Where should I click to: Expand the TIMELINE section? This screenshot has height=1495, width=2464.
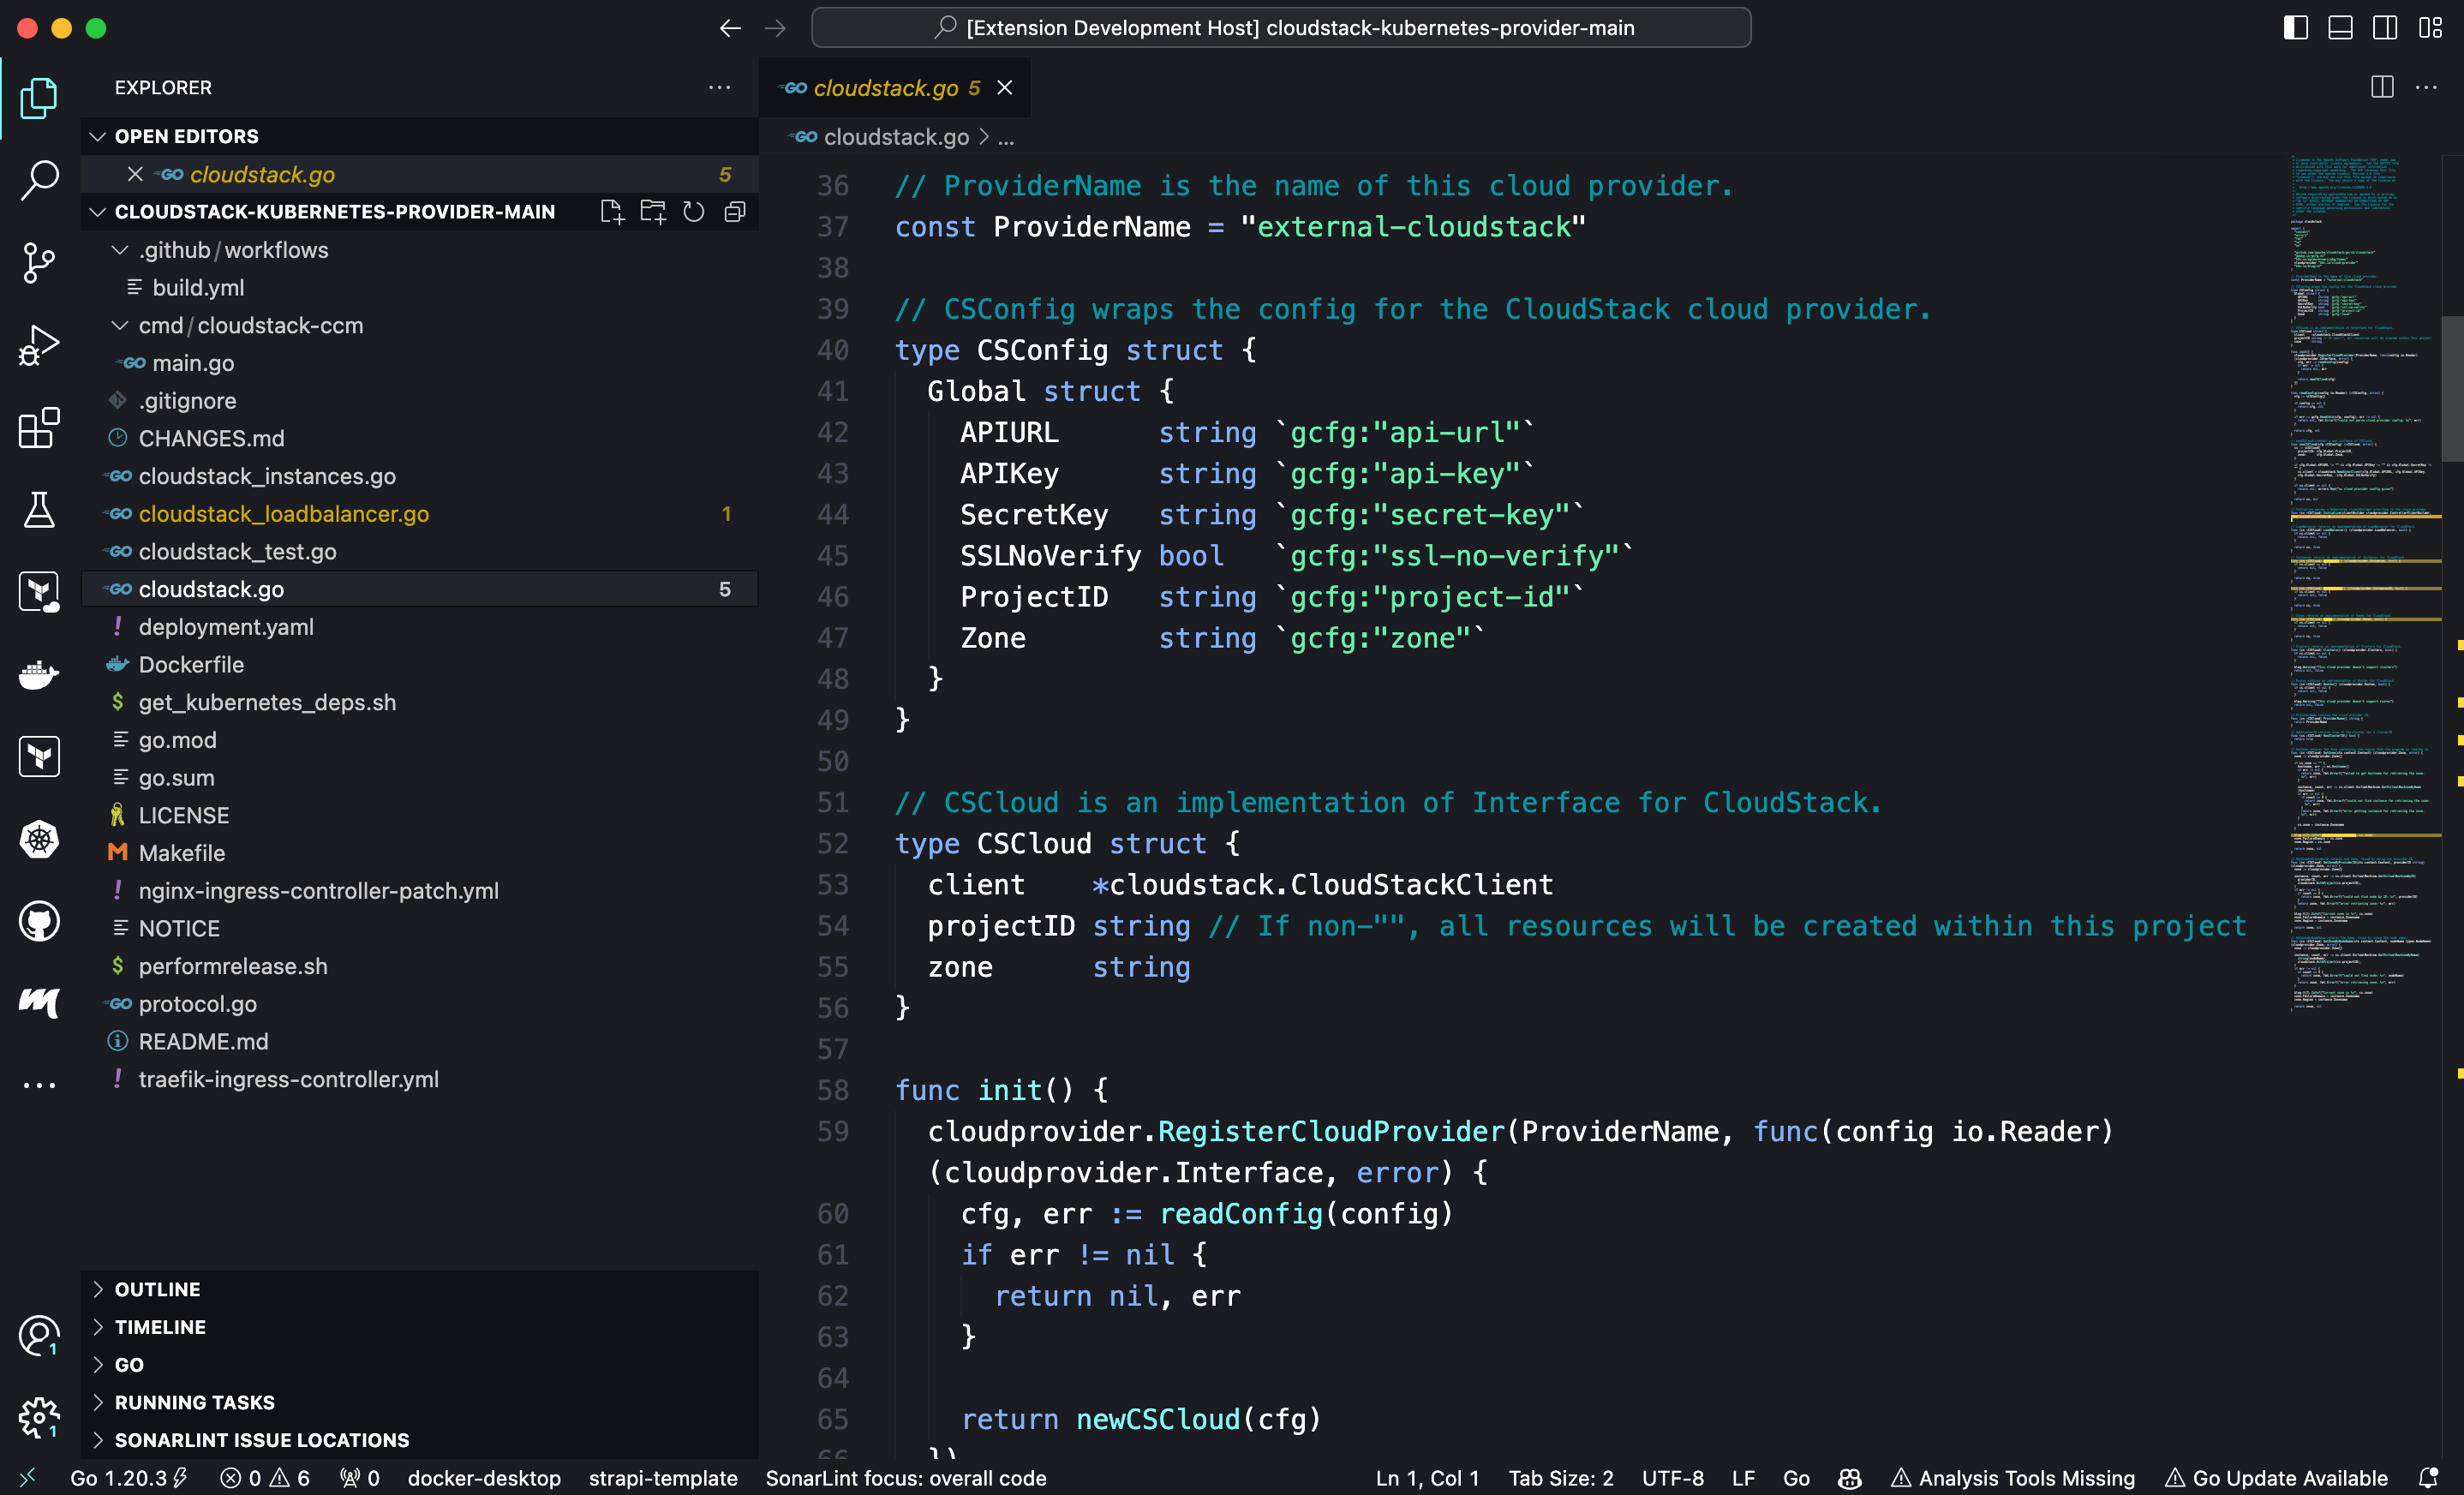[160, 1327]
